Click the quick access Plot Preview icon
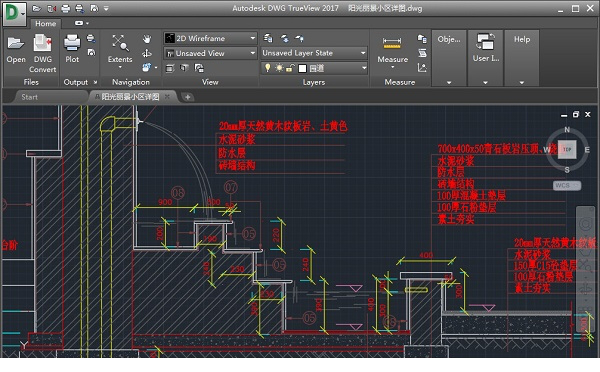The width and height of the screenshot is (600, 372). click(94, 8)
